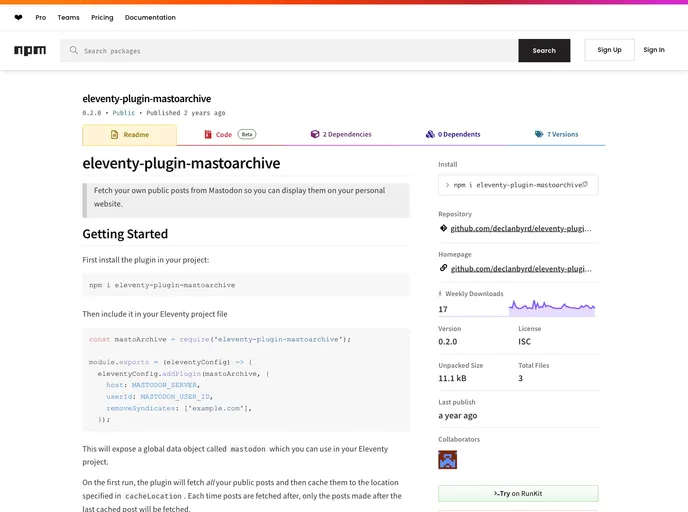Screen dimensions: 688x512
Task: Switch to the 0 Dependents tab
Action: tap(453, 134)
